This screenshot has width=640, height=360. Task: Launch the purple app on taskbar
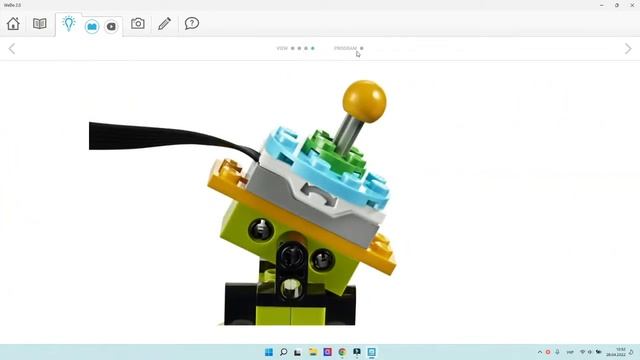[x=327, y=352]
